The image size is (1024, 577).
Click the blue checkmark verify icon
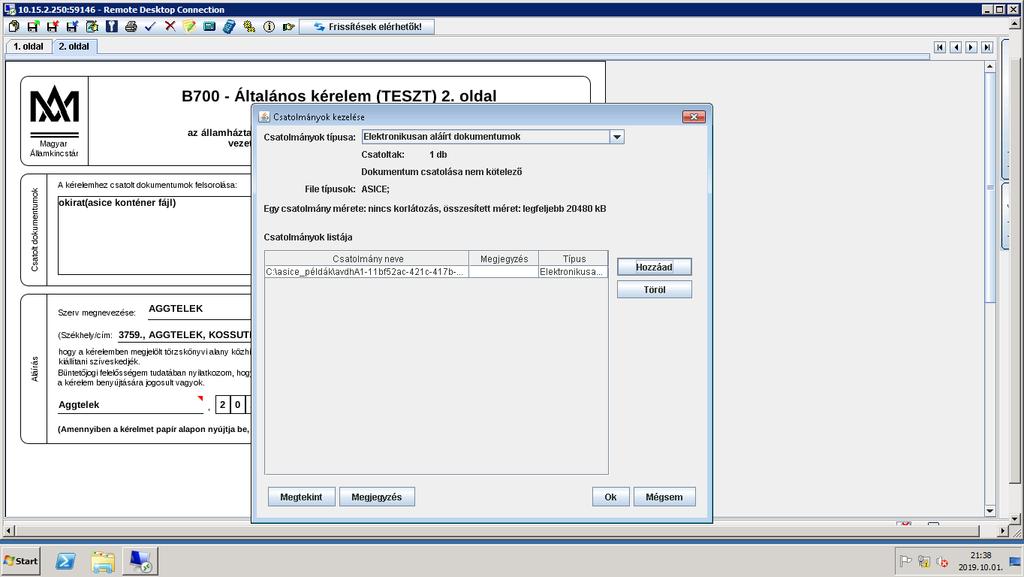coord(151,27)
